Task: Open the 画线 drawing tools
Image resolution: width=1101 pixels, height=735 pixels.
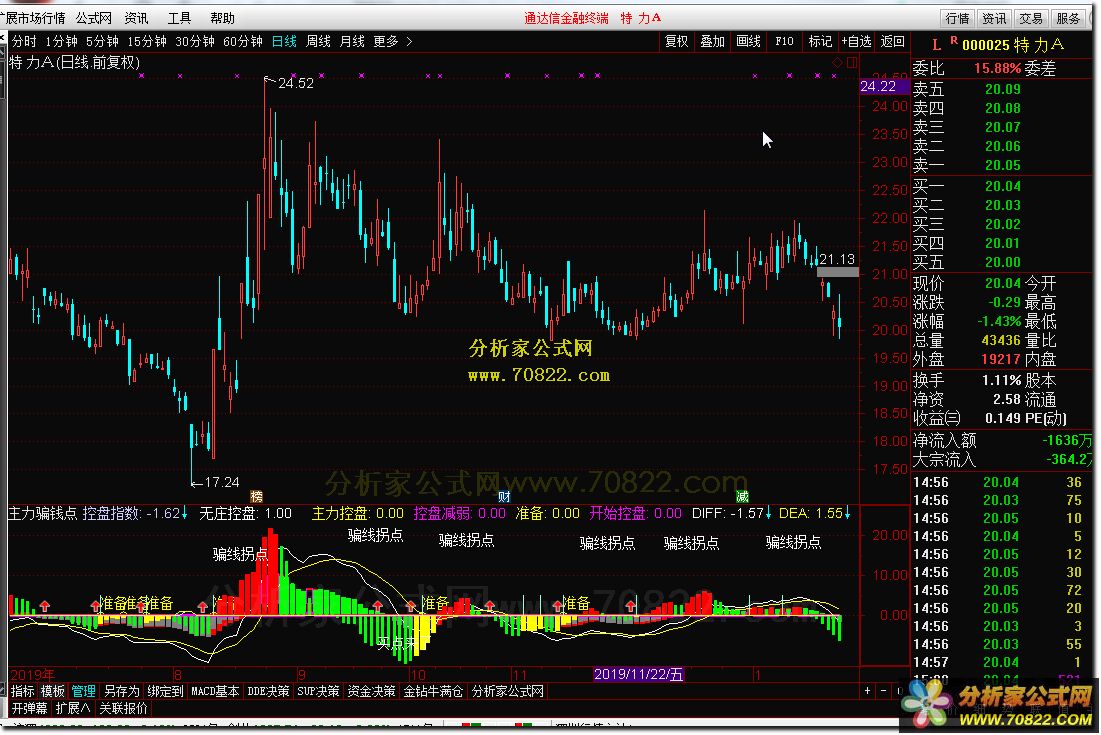Action: 748,41
